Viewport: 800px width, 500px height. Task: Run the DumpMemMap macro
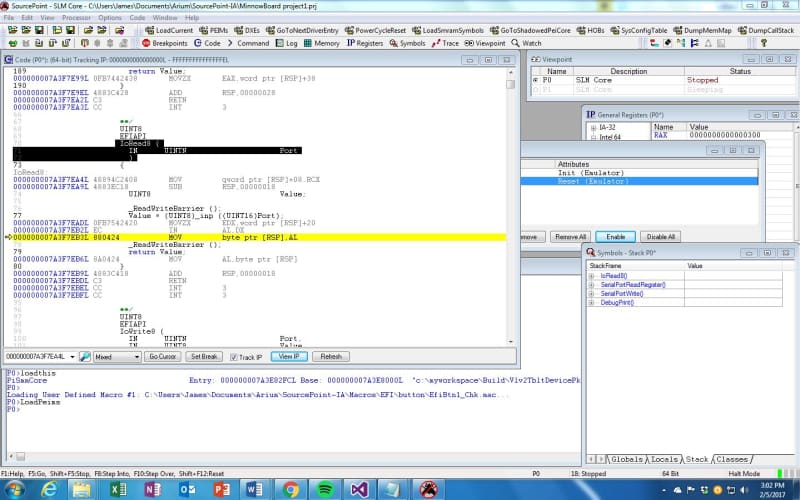(x=702, y=30)
